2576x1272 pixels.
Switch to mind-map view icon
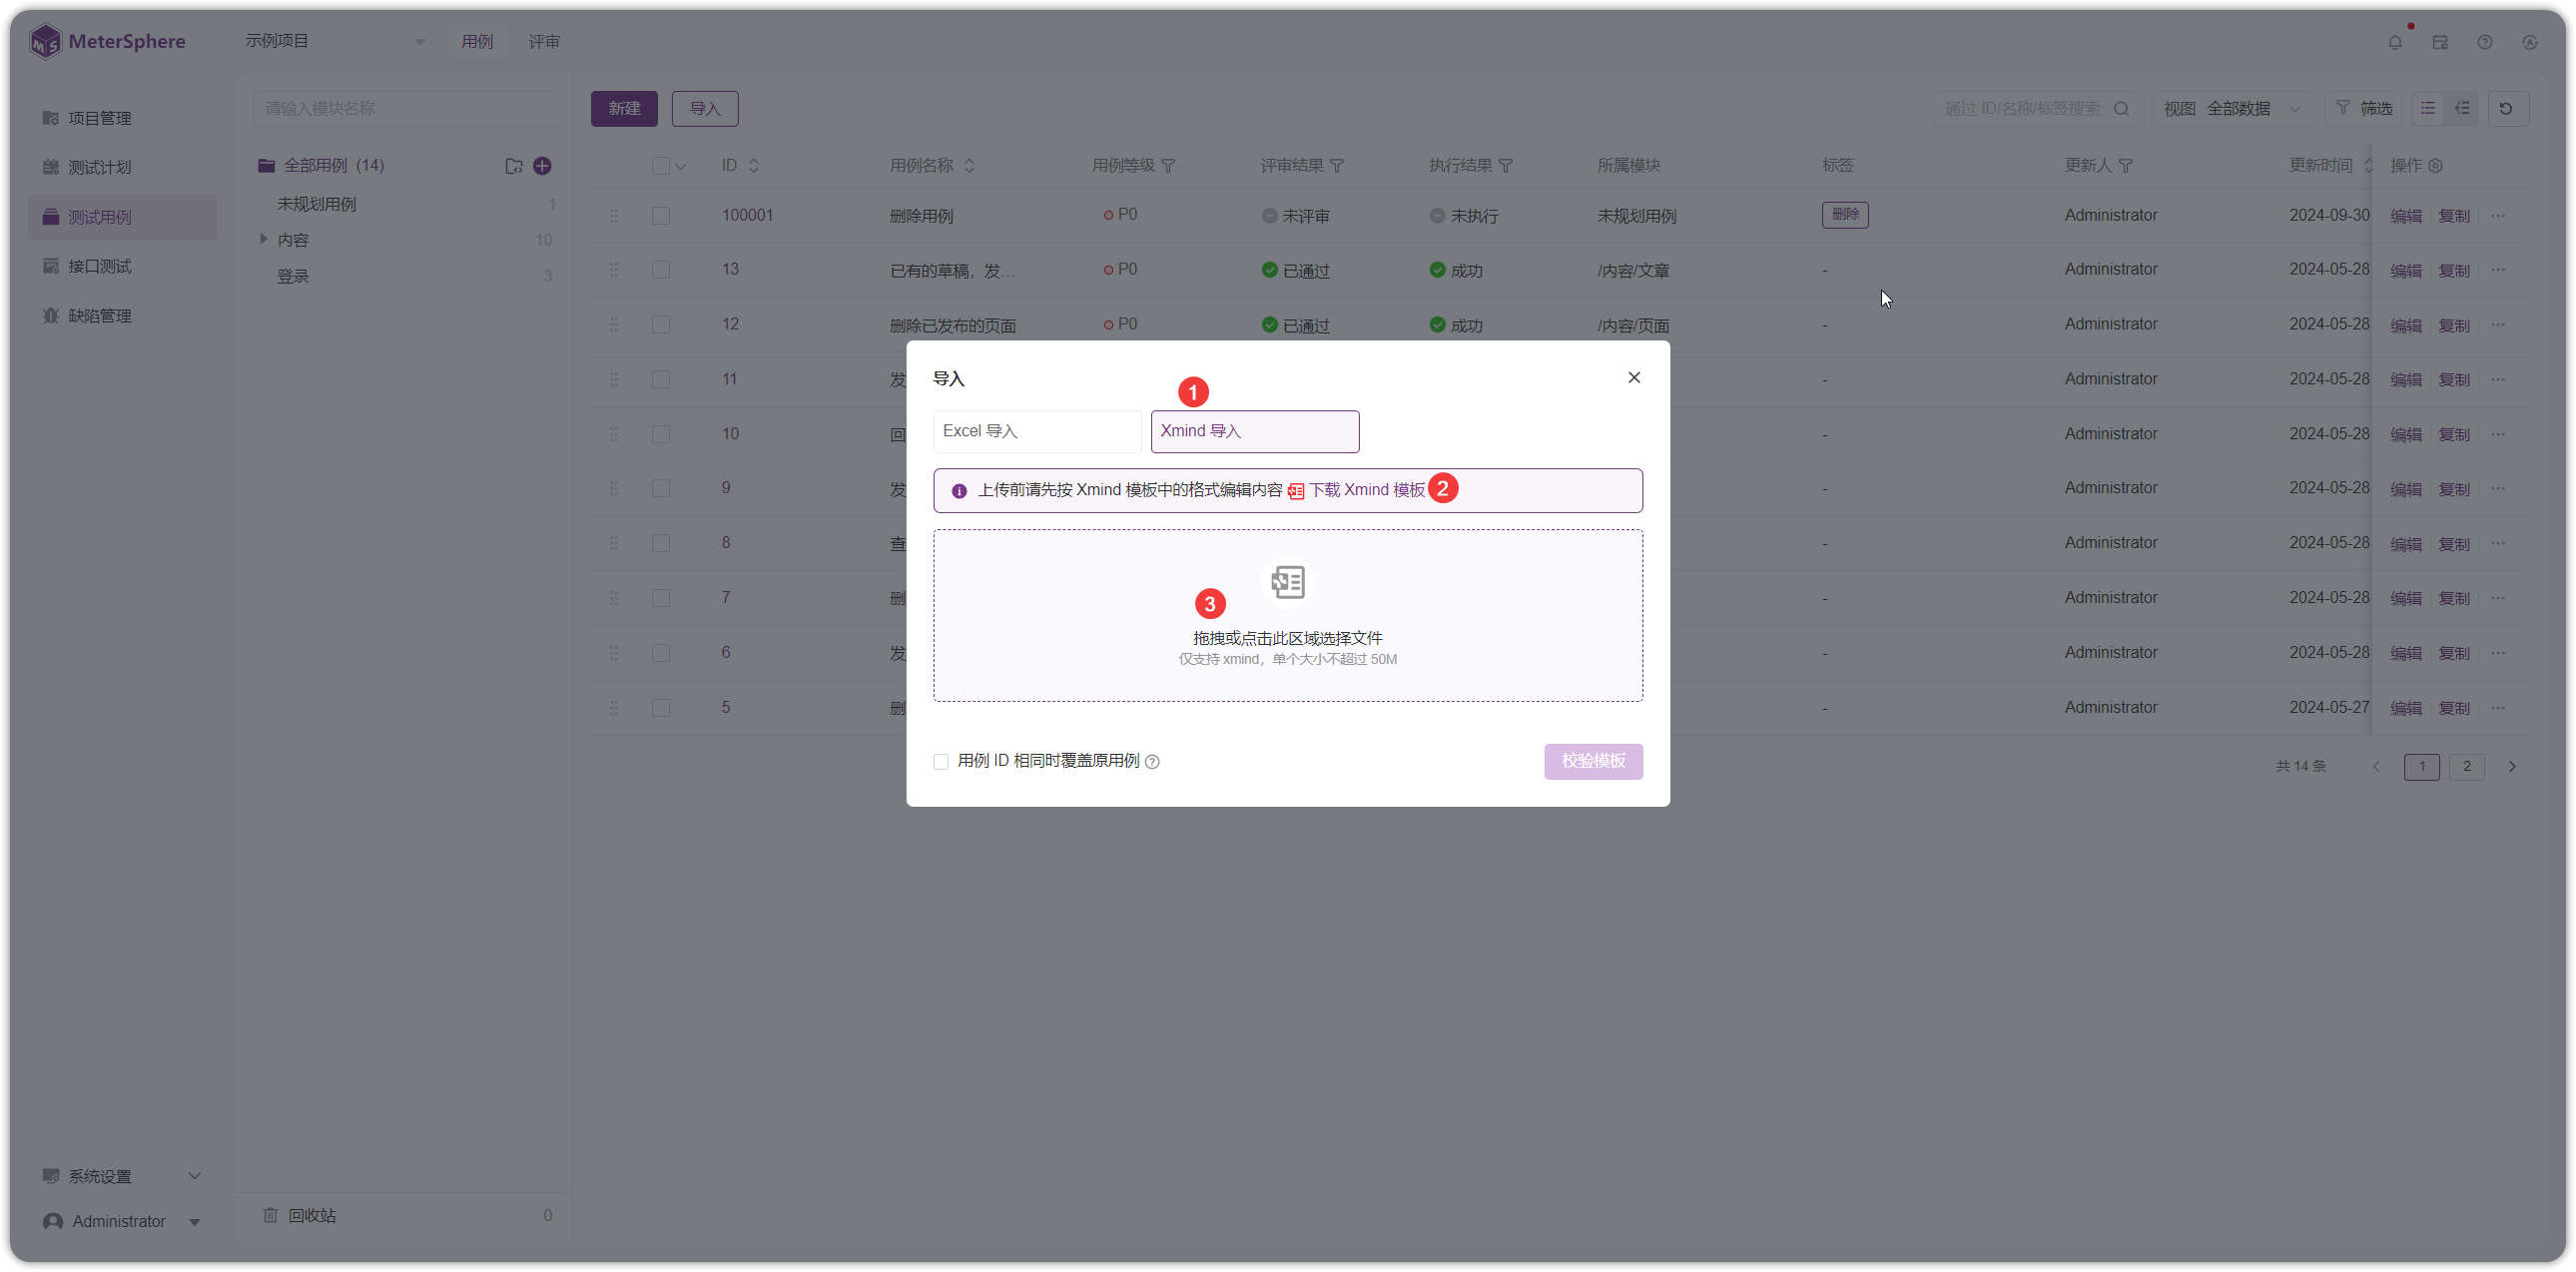2462,108
